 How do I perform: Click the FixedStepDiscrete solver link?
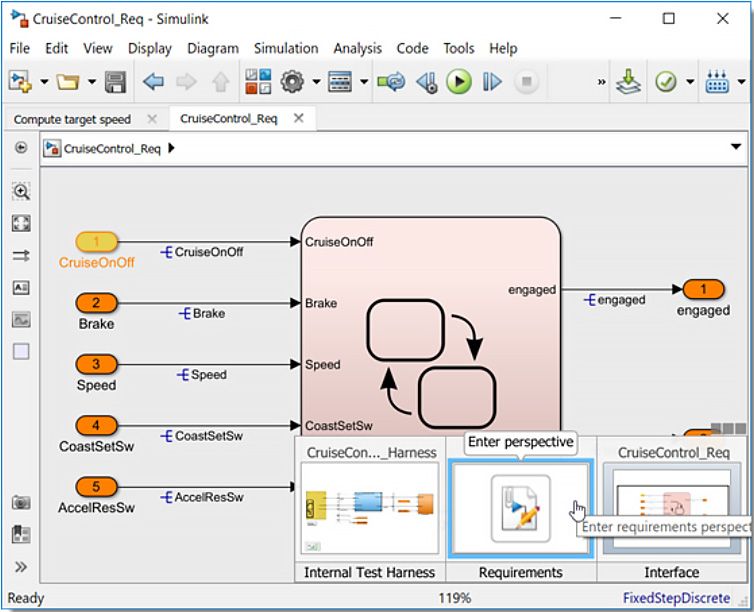pyautogui.click(x=676, y=598)
